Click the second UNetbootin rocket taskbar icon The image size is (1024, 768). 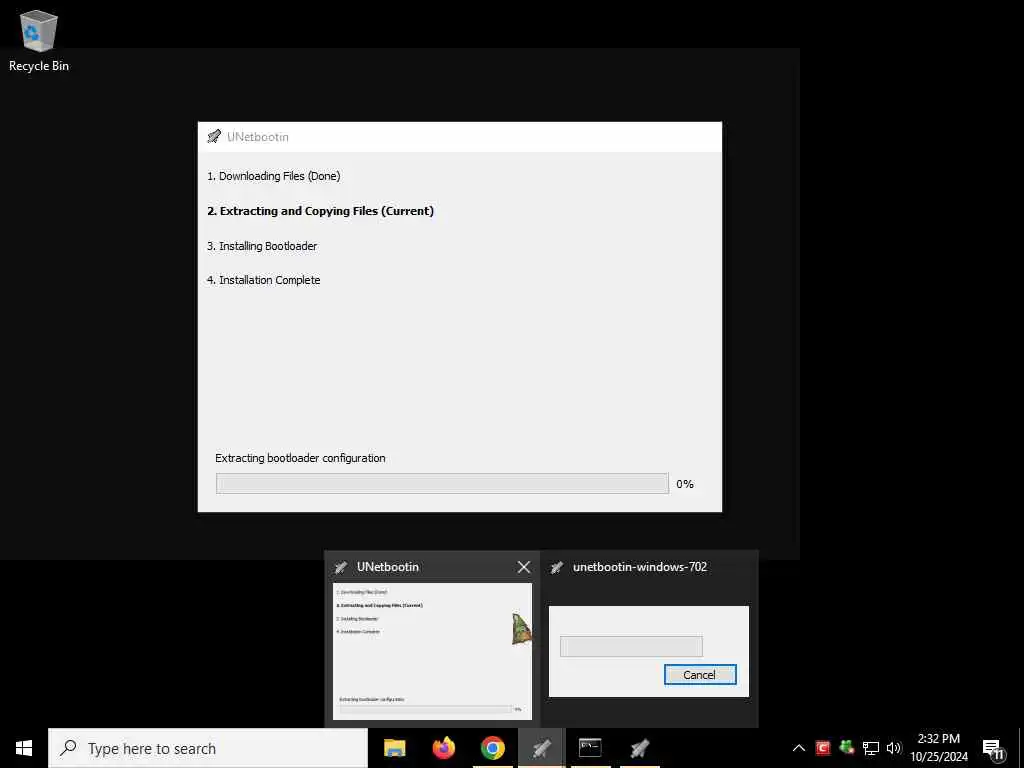point(639,748)
